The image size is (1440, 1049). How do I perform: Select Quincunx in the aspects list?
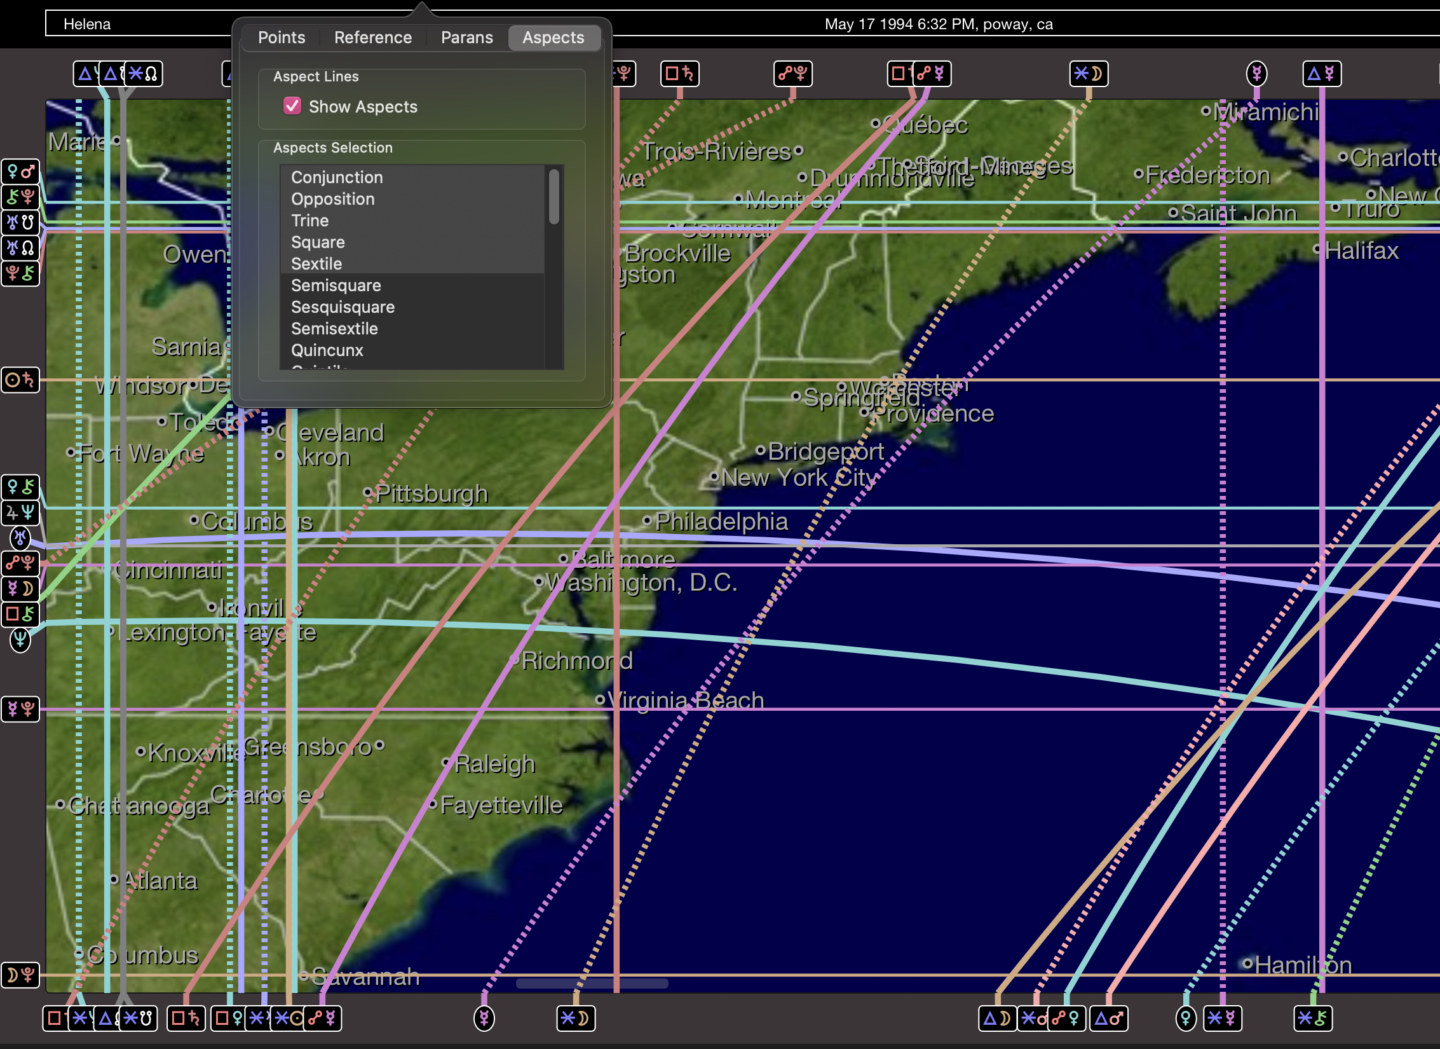pos(412,351)
